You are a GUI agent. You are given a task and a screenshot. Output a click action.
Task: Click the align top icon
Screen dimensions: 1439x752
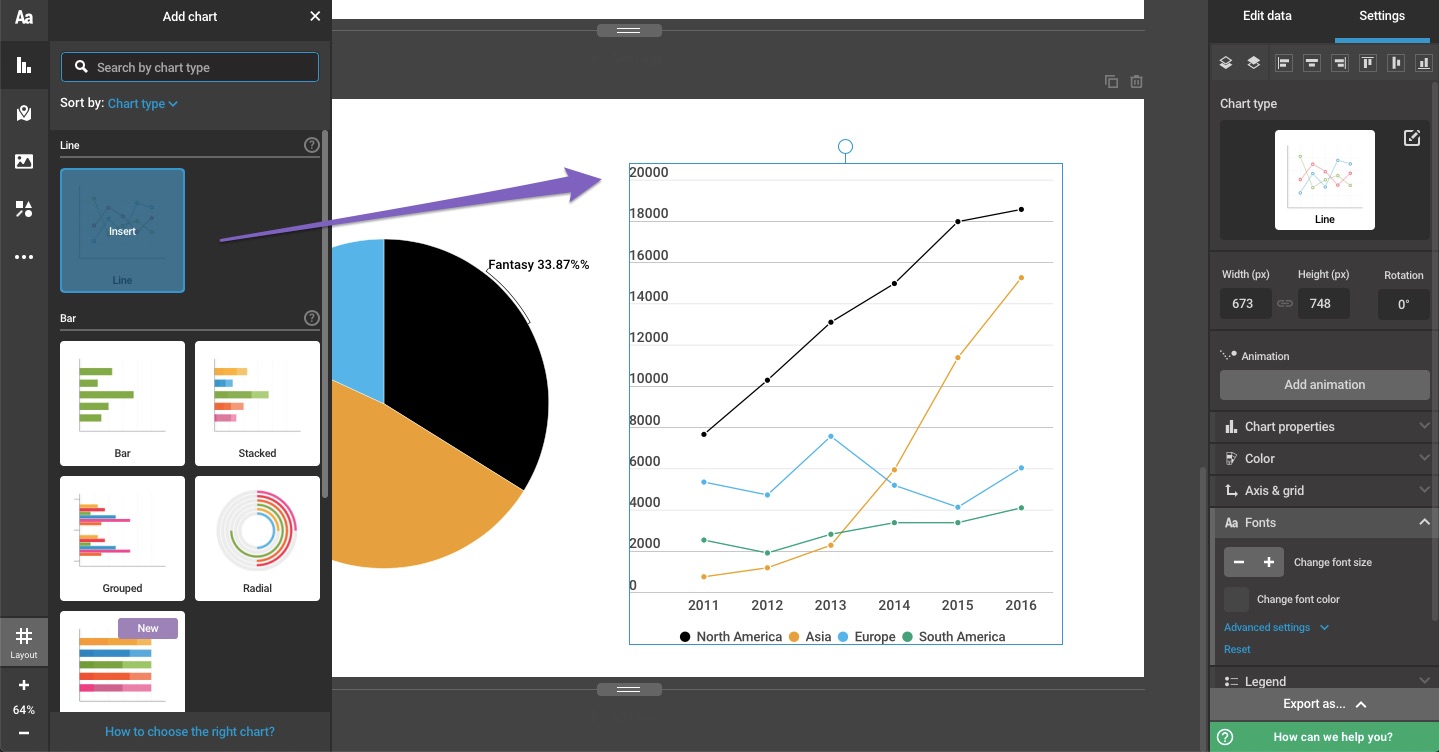pos(1368,63)
